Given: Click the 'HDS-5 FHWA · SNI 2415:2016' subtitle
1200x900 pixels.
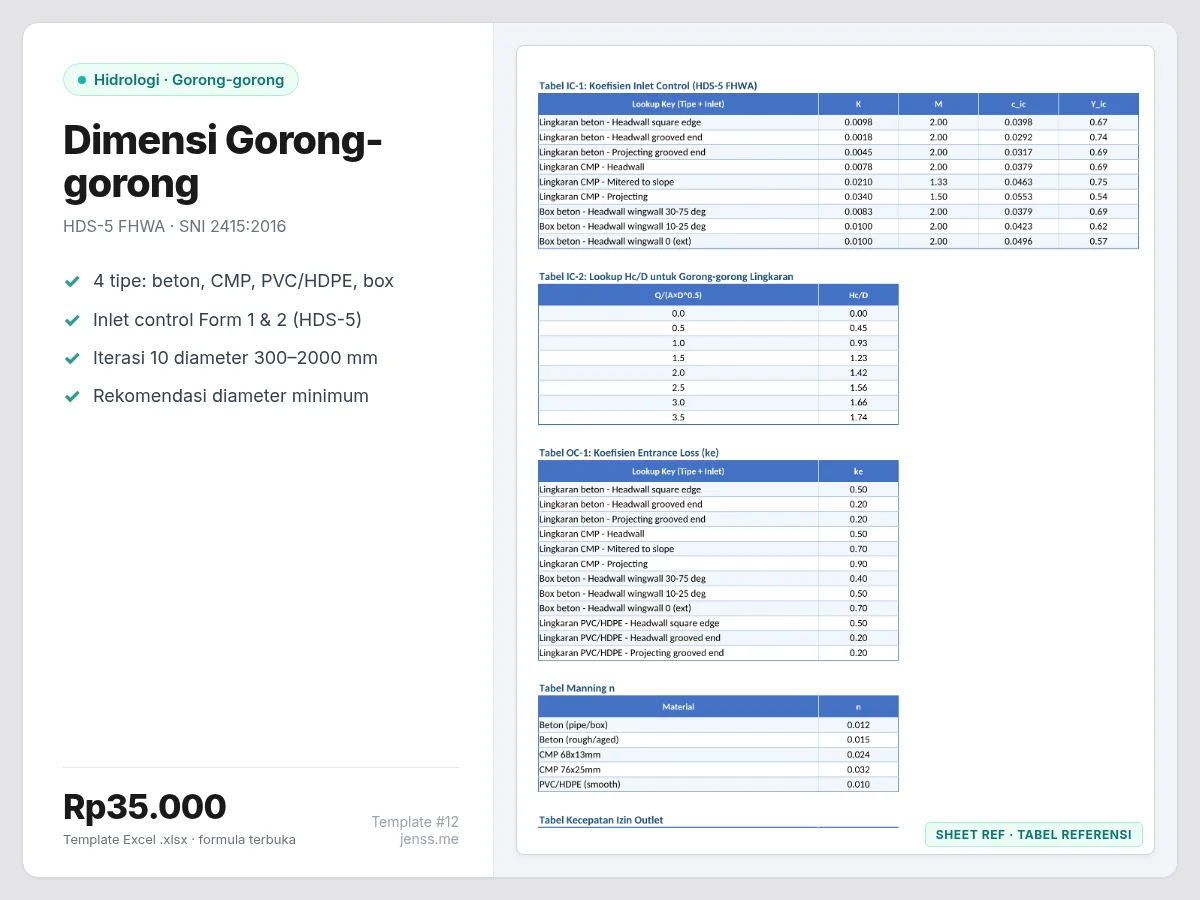Looking at the screenshot, I should [174, 226].
